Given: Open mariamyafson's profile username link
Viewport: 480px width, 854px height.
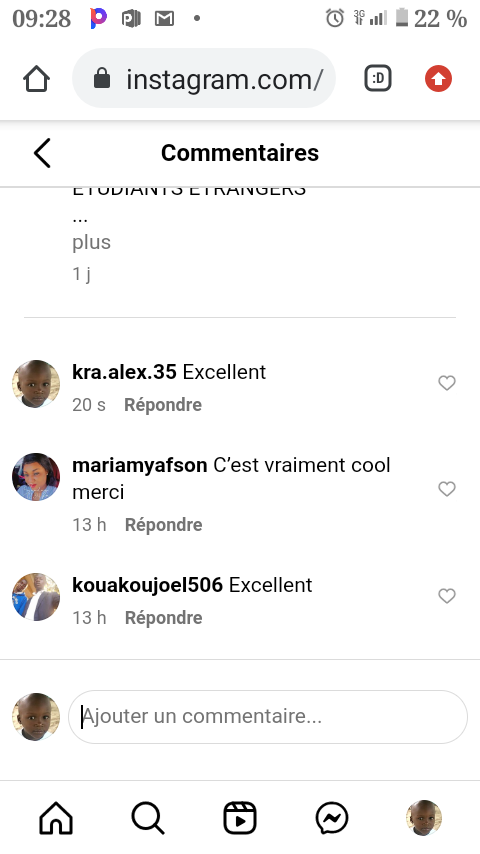Looking at the screenshot, I should click(x=139, y=465).
